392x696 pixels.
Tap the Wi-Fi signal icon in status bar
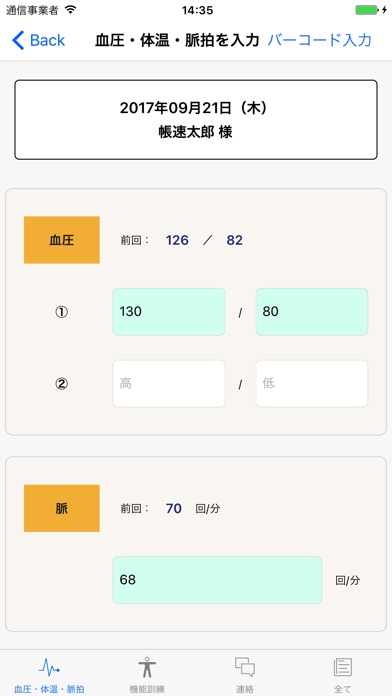coord(70,10)
